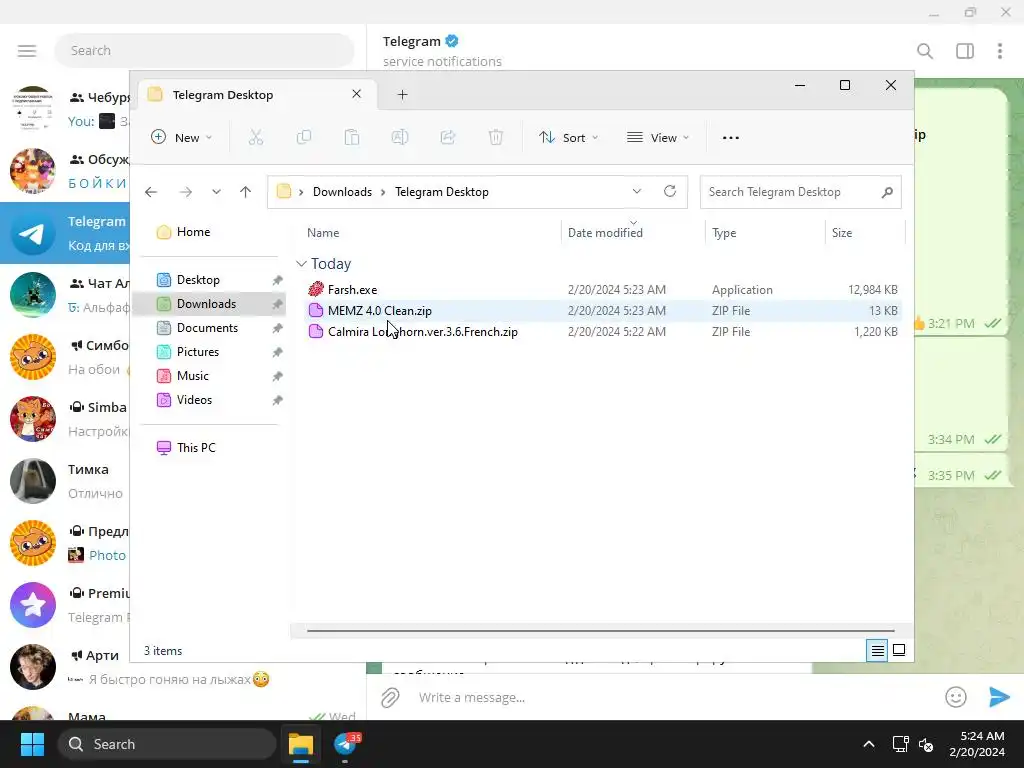Collapse the Today group
The height and width of the screenshot is (768, 1024).
click(x=301, y=264)
